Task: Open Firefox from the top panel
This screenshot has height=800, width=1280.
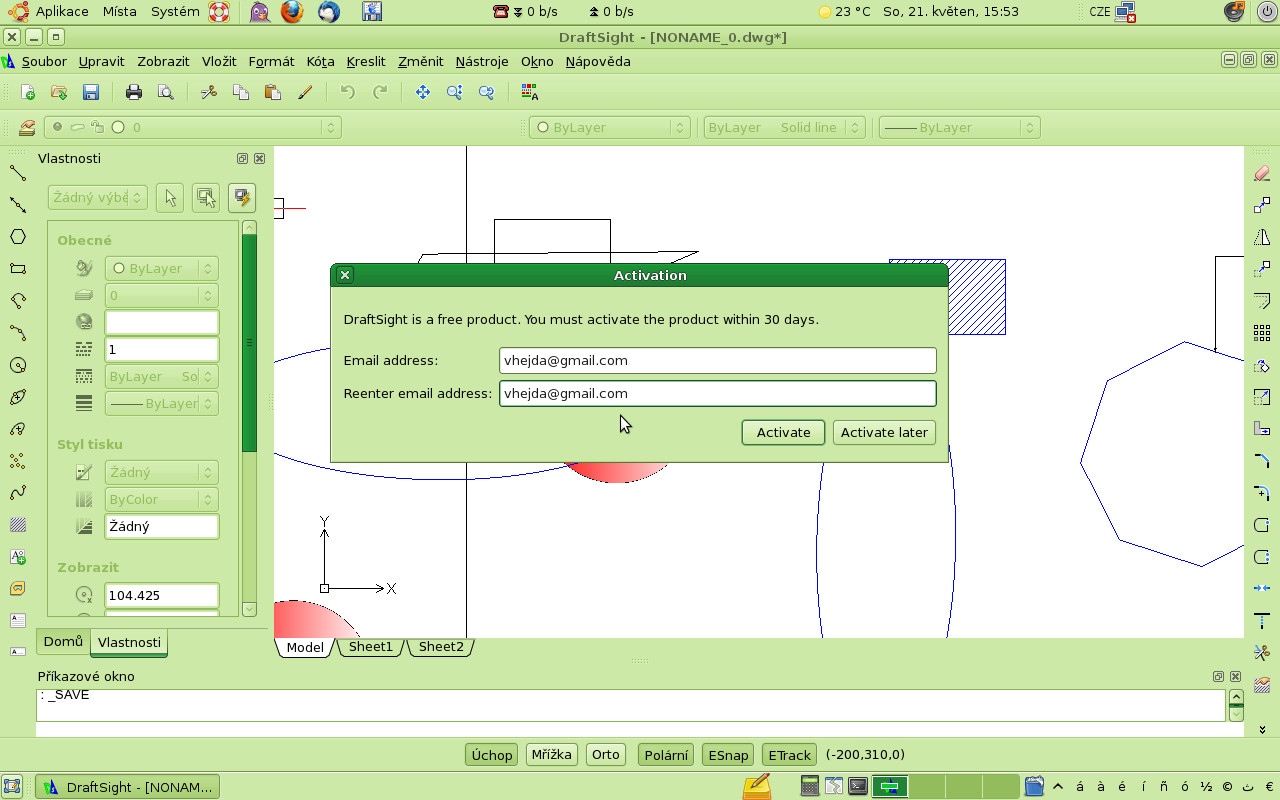Action: click(291, 12)
